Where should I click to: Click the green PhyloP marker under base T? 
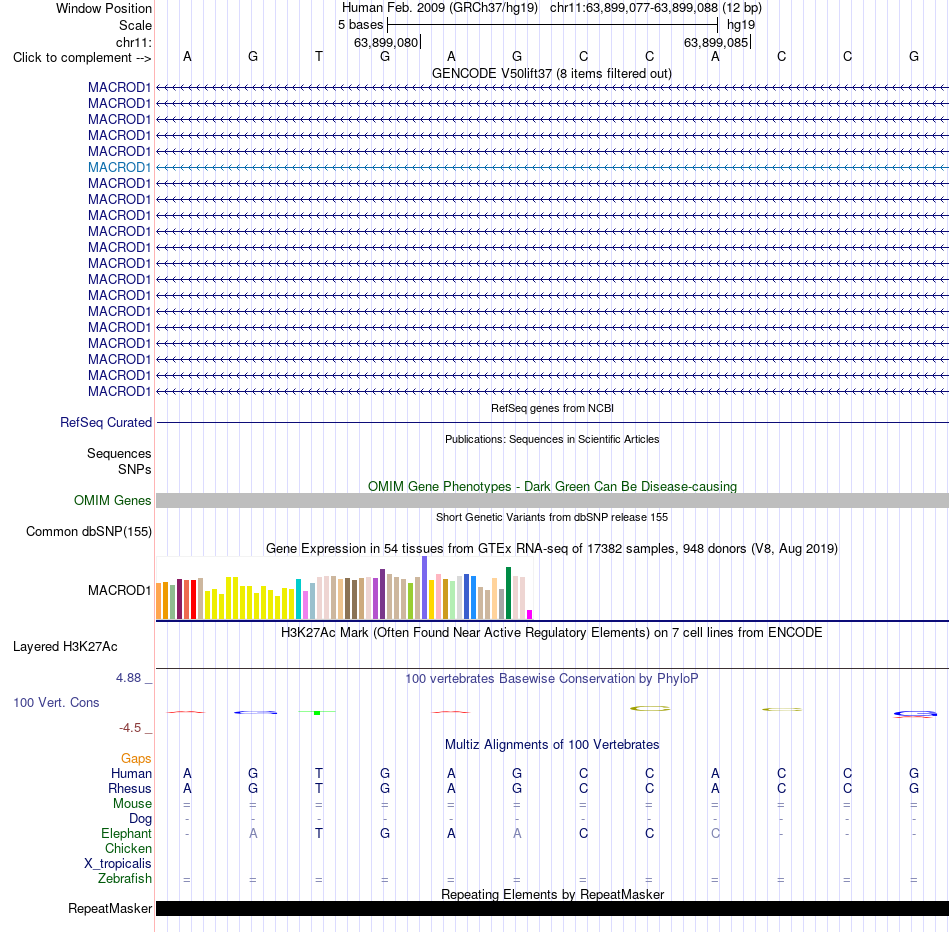click(x=317, y=713)
